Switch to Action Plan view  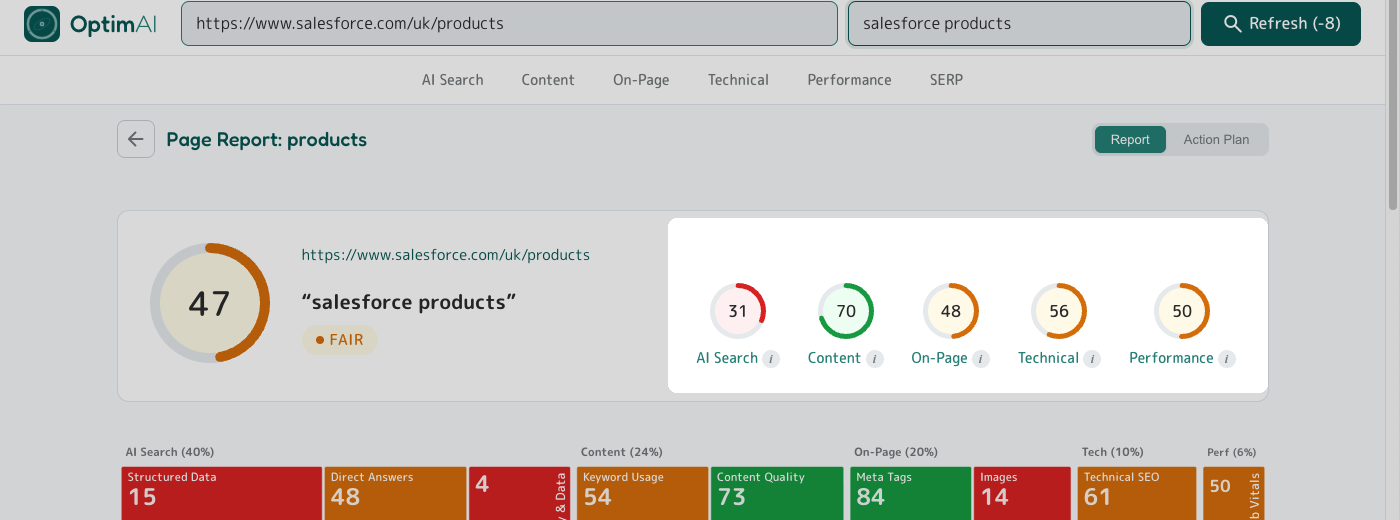(1216, 140)
